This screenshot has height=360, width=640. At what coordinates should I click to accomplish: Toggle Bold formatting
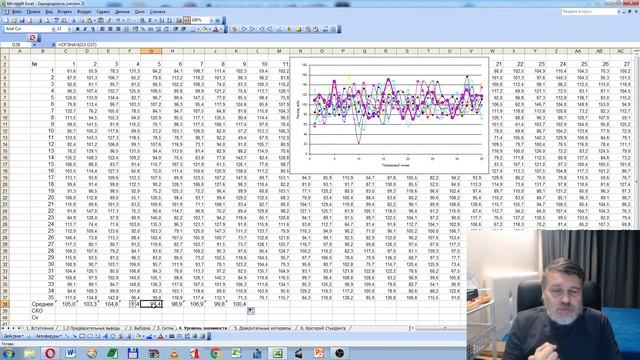(x=78, y=29)
